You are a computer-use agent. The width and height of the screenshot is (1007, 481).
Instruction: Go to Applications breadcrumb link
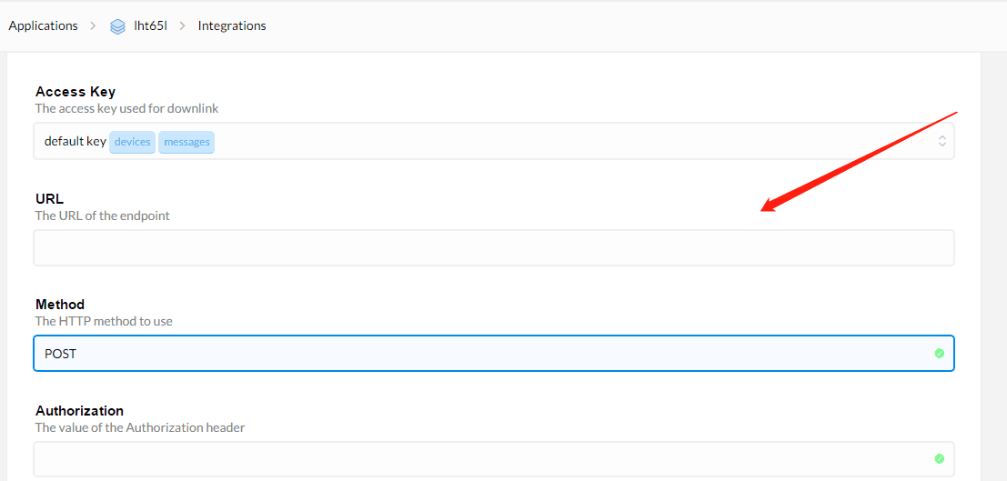(x=43, y=26)
